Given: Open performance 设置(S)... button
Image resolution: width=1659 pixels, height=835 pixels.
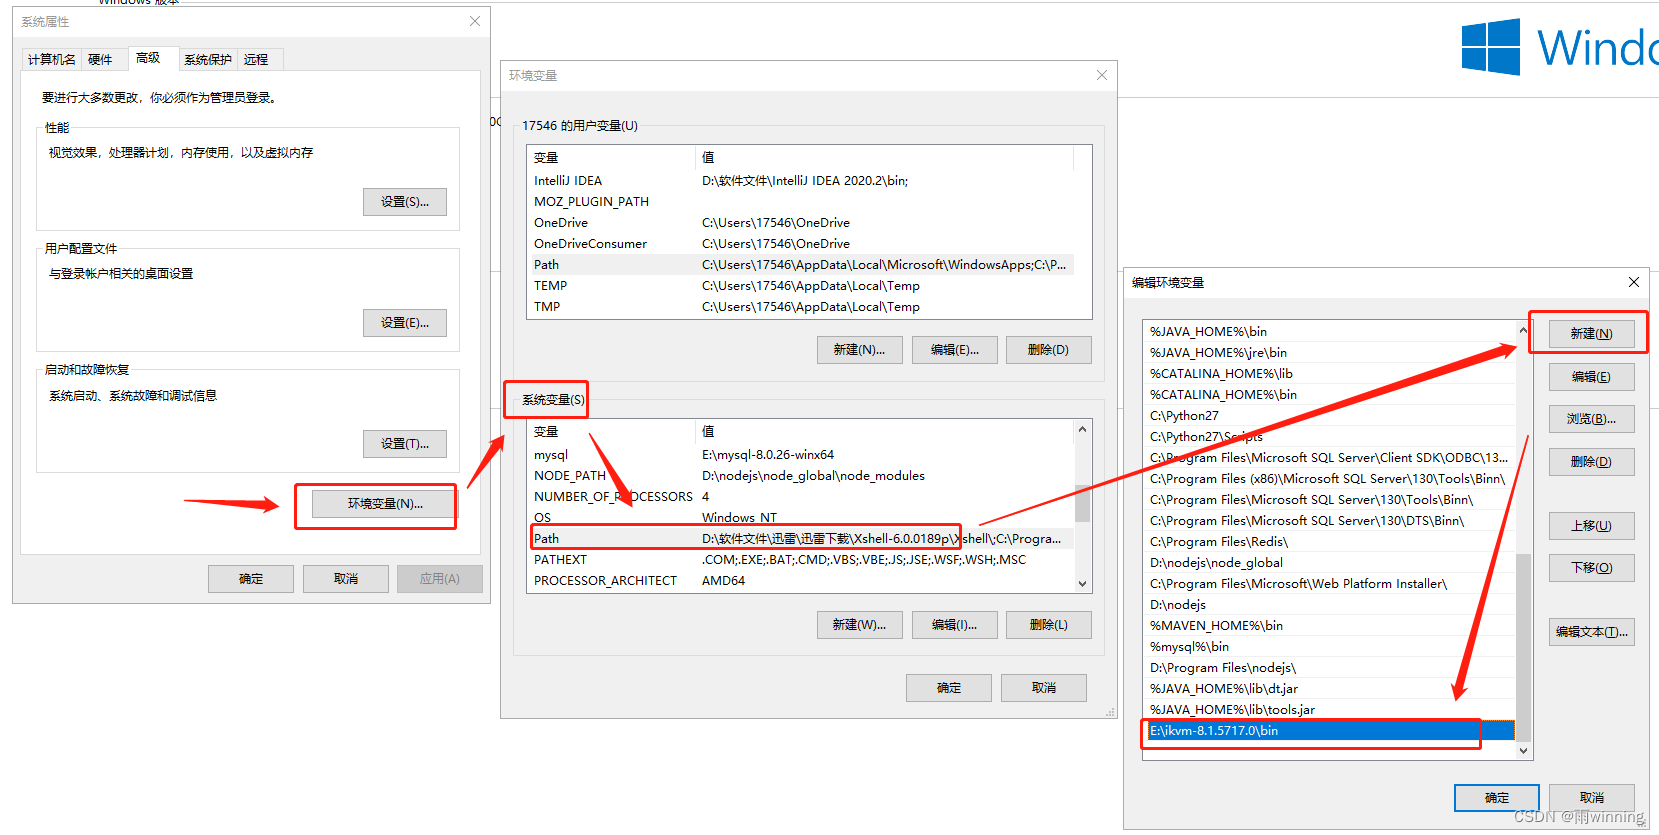Looking at the screenshot, I should (x=405, y=202).
